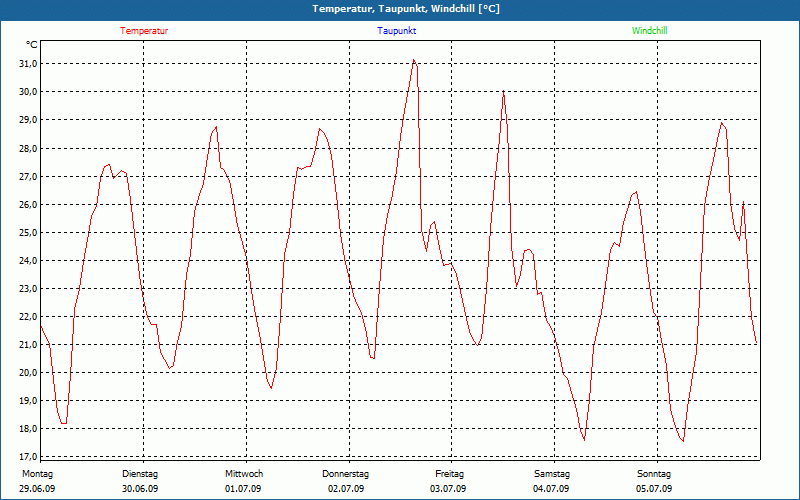Viewport: 800px width, 500px height.
Task: Click the Mittwoch day label
Action: click(x=244, y=474)
